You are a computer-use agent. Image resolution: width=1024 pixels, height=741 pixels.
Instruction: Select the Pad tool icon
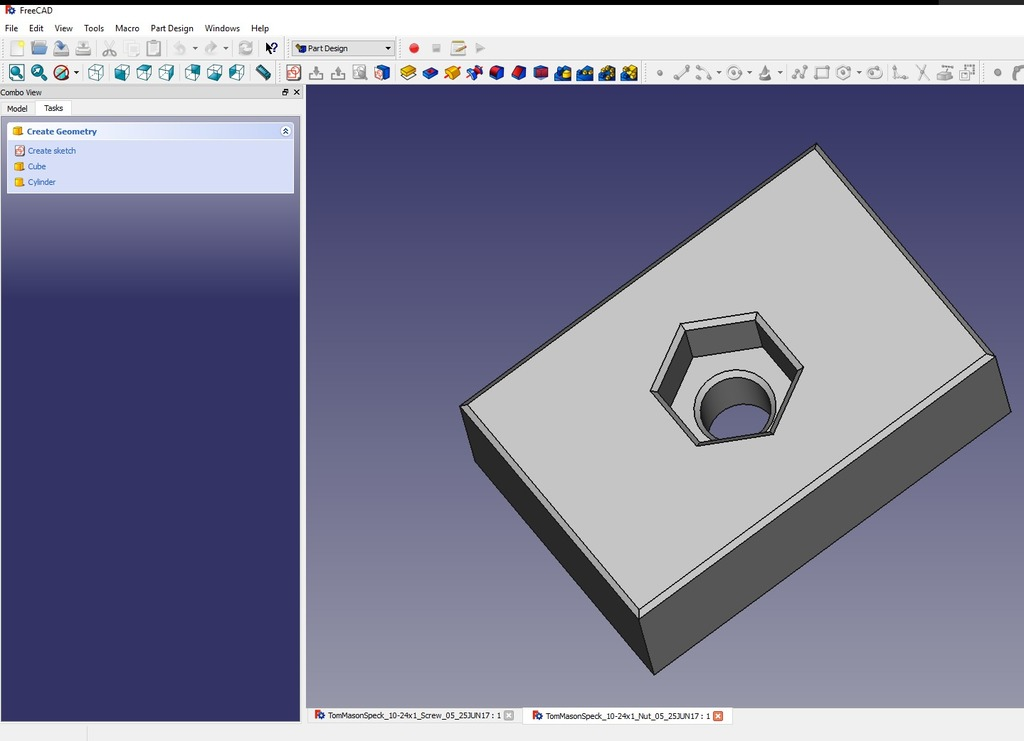[408, 73]
